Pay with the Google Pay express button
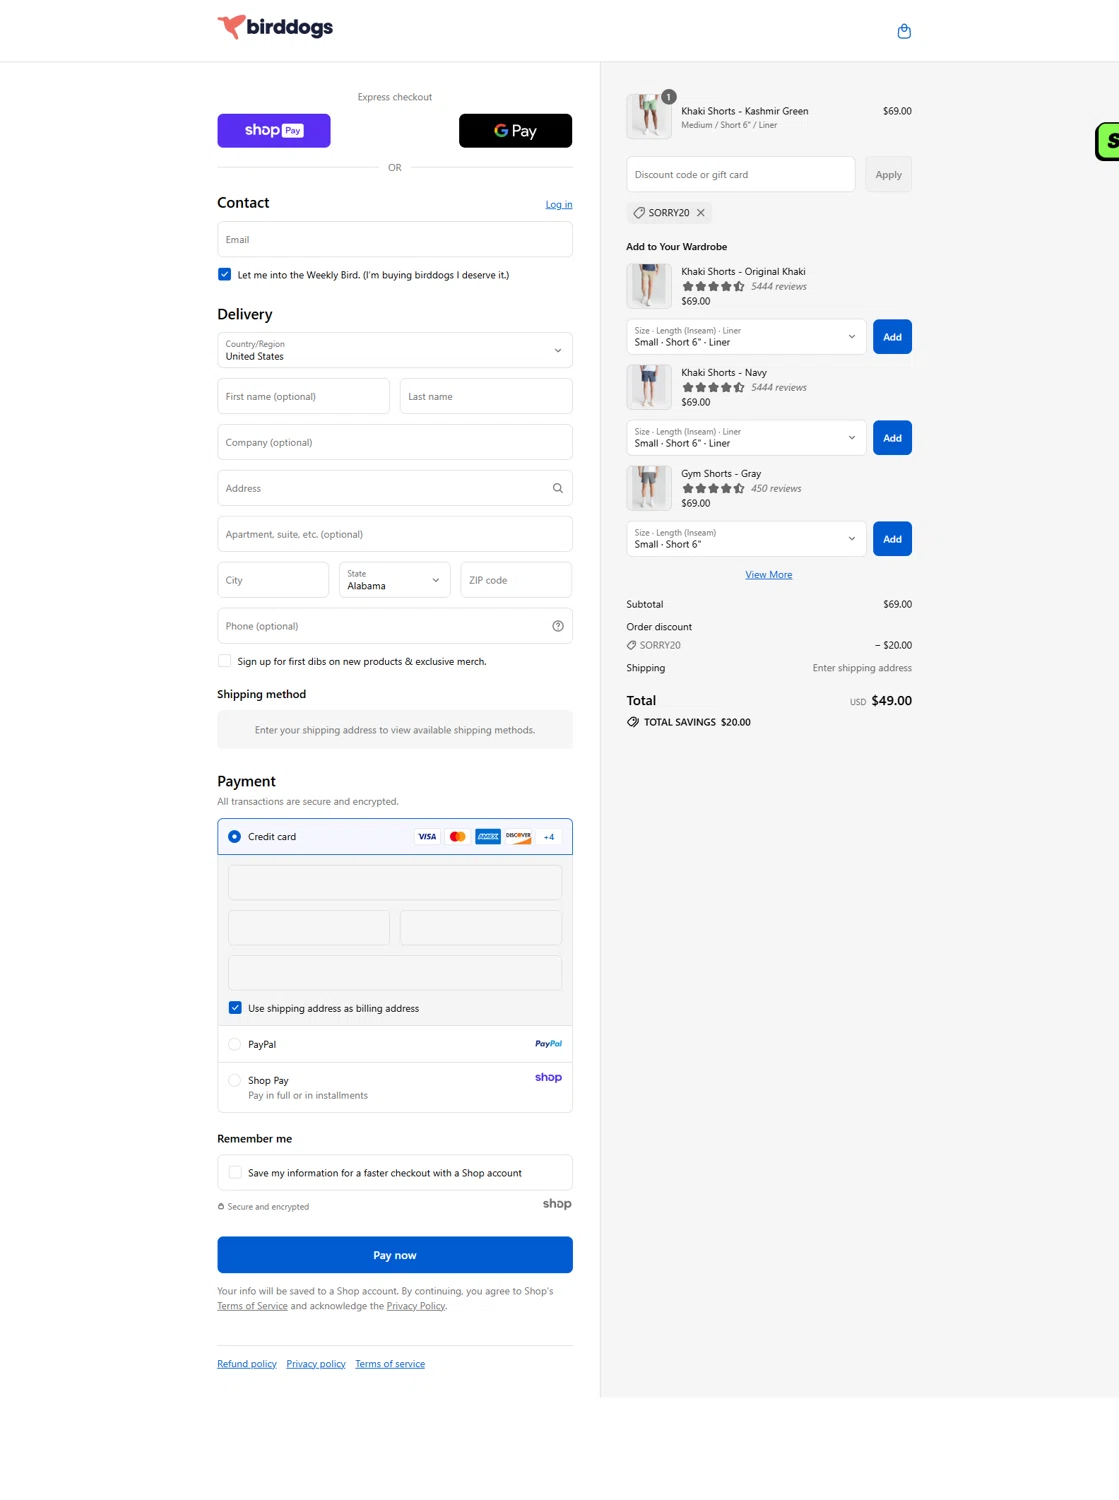Image resolution: width=1119 pixels, height=1500 pixels. pos(516,131)
